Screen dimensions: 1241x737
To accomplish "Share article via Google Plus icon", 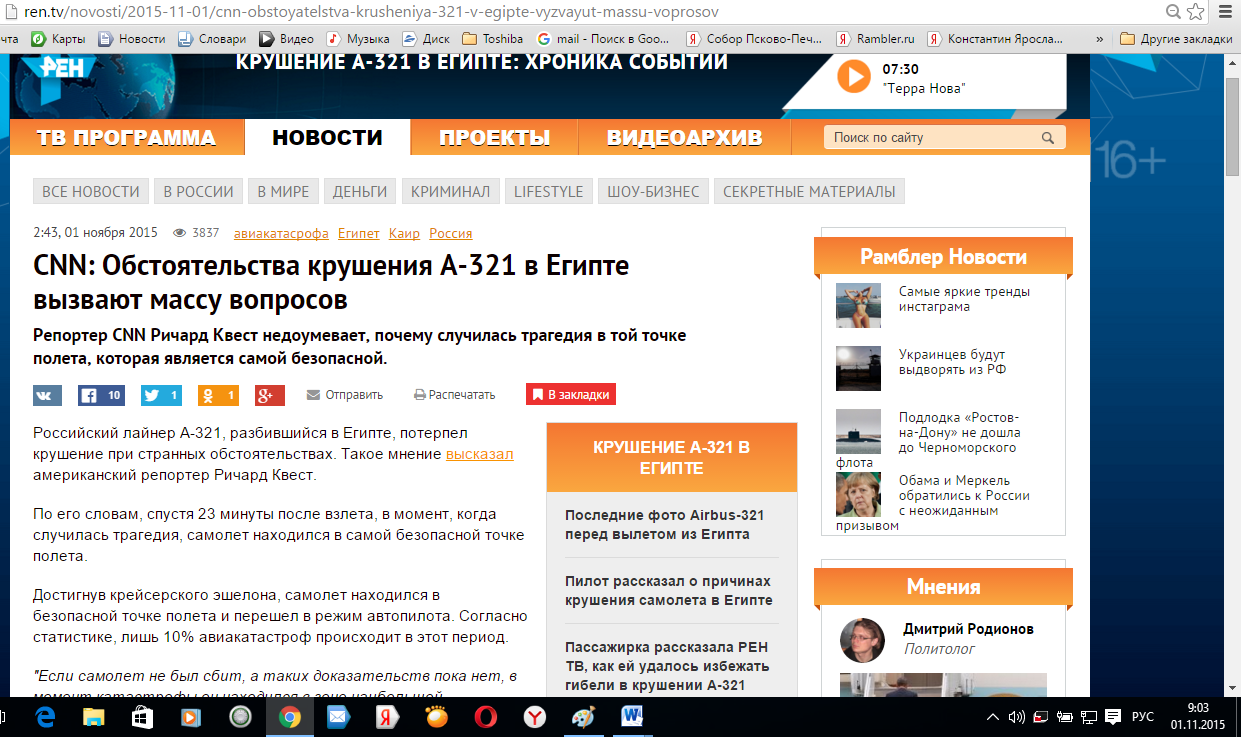I will (270, 395).
